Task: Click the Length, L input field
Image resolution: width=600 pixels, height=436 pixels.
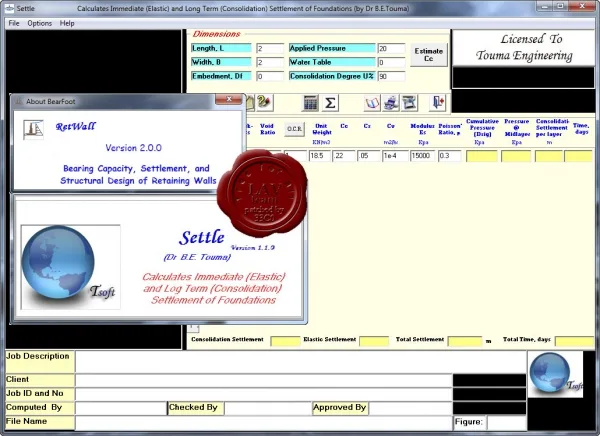Action: pyautogui.click(x=270, y=48)
